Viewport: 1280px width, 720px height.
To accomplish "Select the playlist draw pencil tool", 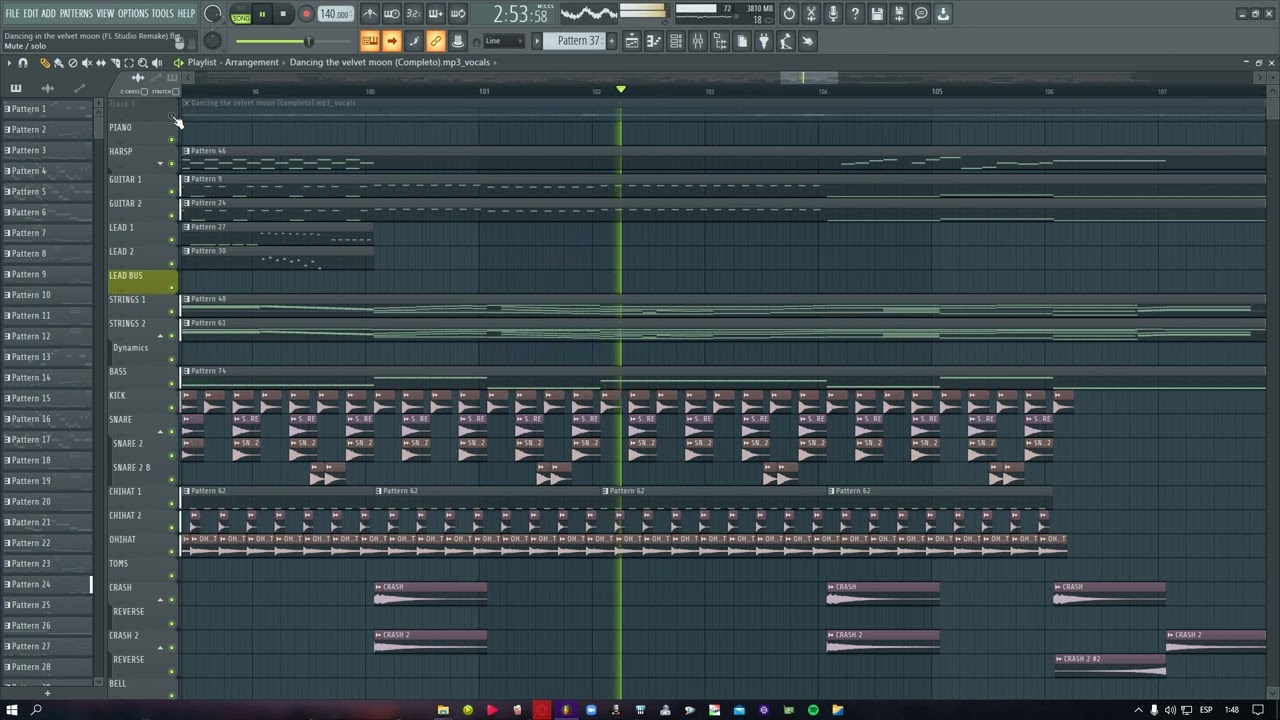I will click(44, 63).
